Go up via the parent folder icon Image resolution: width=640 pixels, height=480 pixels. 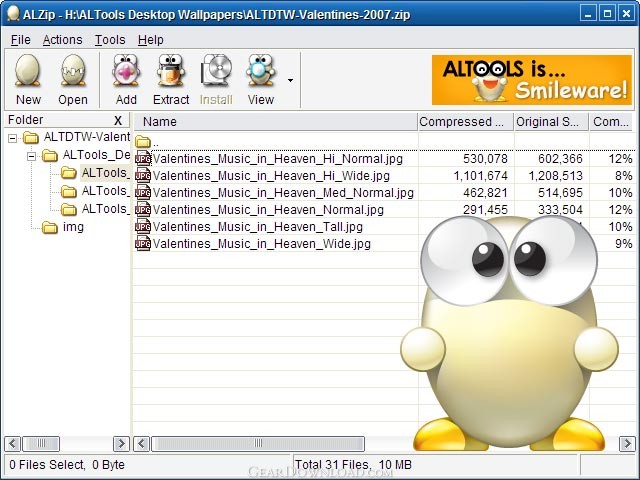[x=143, y=142]
